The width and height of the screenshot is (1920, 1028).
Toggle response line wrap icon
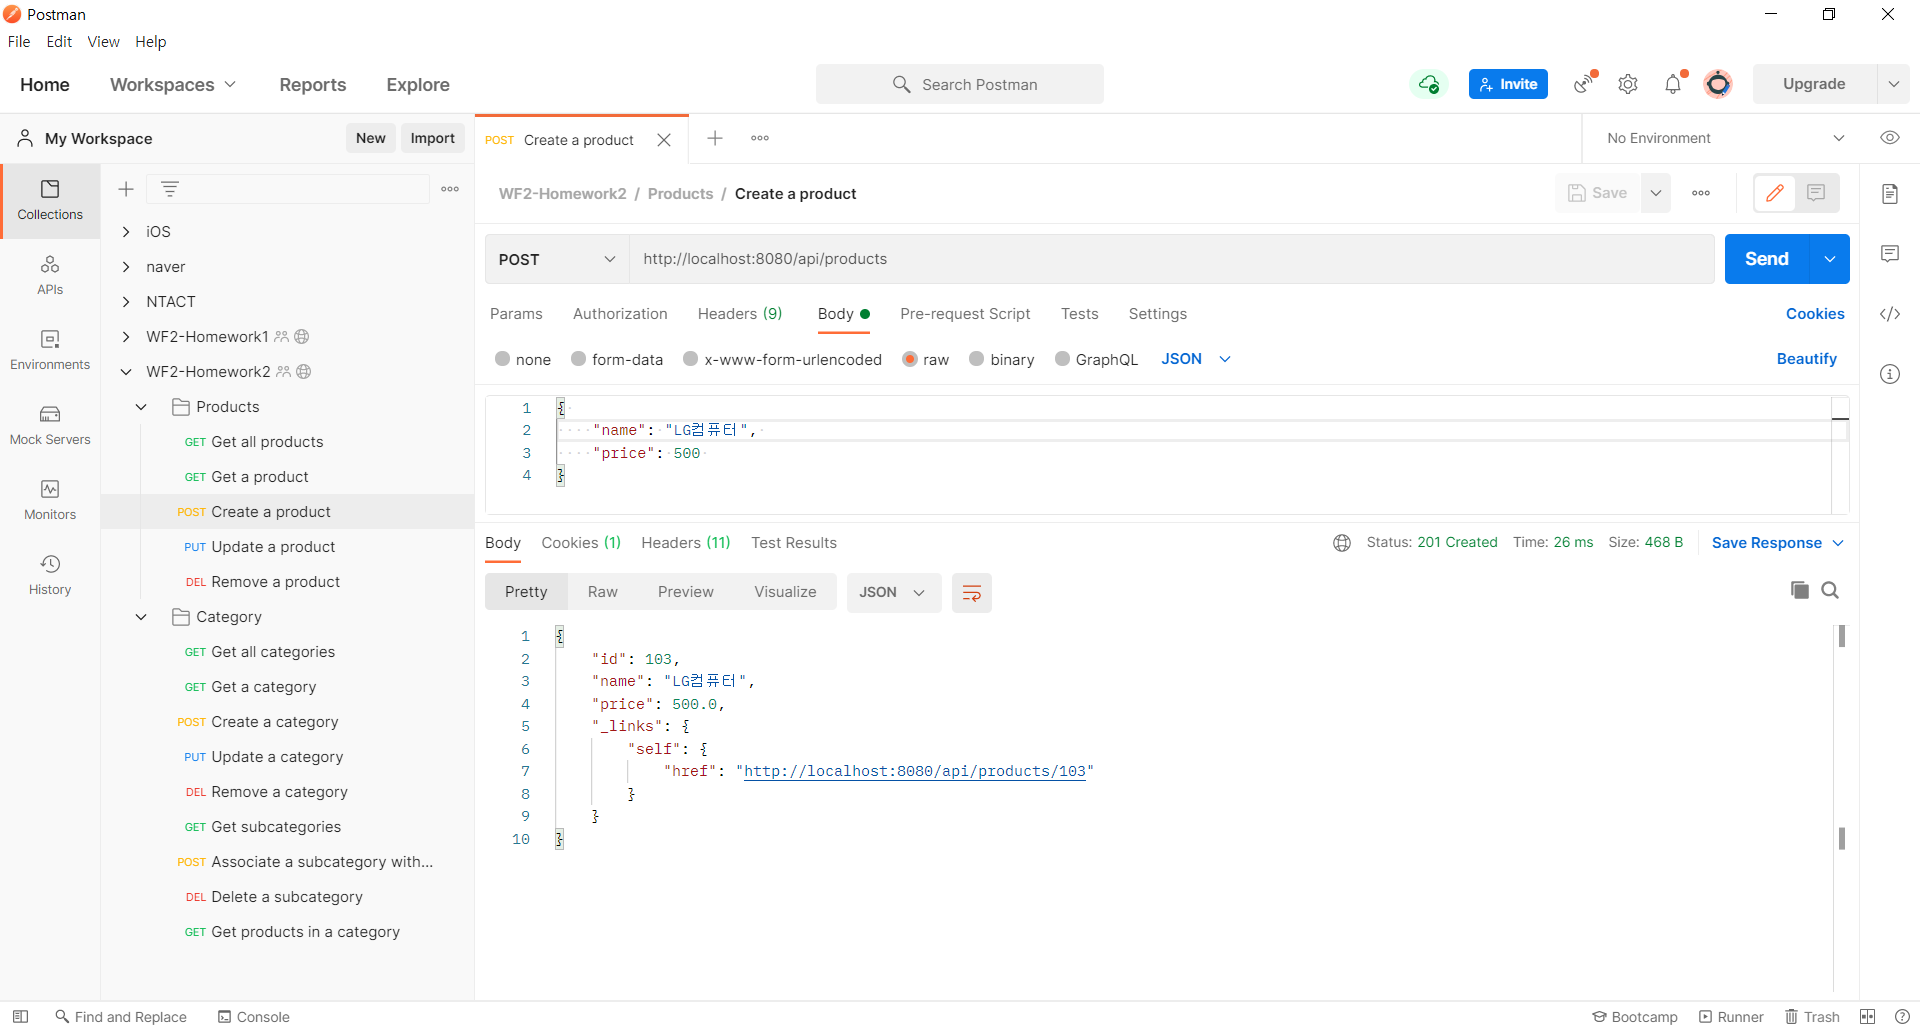click(971, 593)
